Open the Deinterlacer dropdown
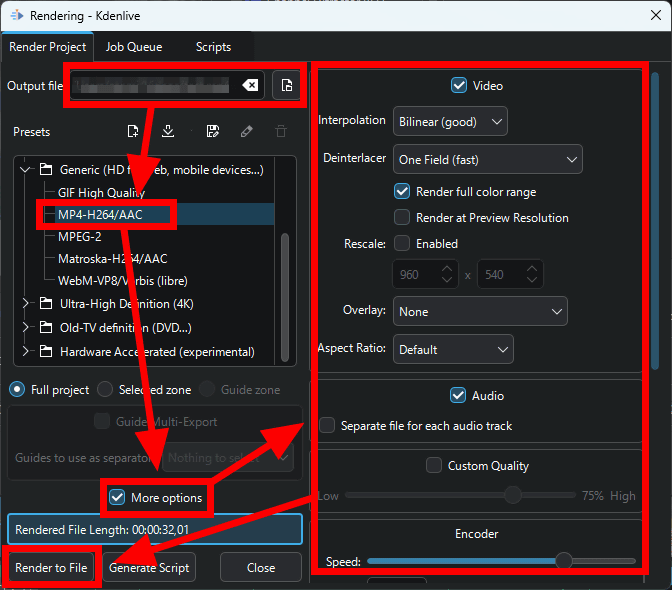 pos(487,159)
